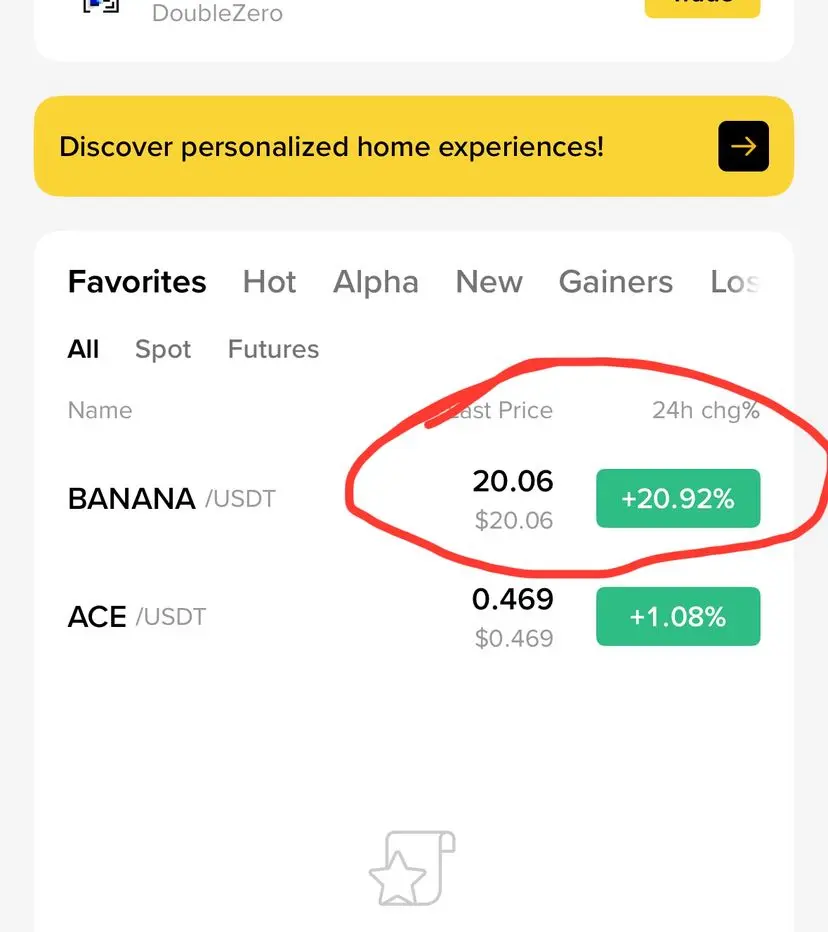828x932 pixels.
Task: Toggle the +20.92% change badge for BANANA
Action: 678,498
